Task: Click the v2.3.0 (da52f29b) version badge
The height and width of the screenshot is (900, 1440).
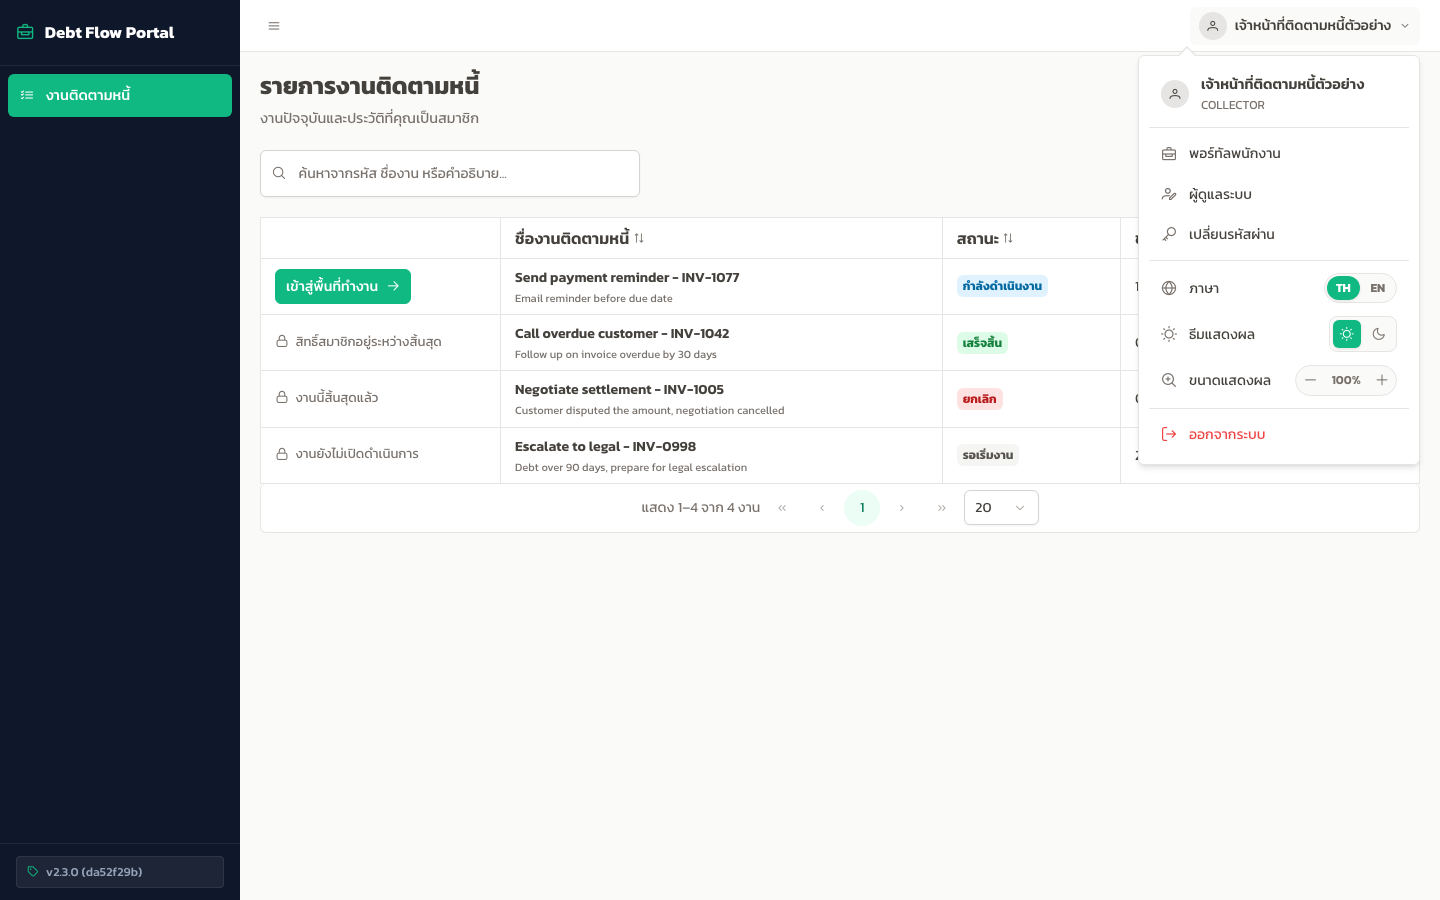Action: coord(120,872)
